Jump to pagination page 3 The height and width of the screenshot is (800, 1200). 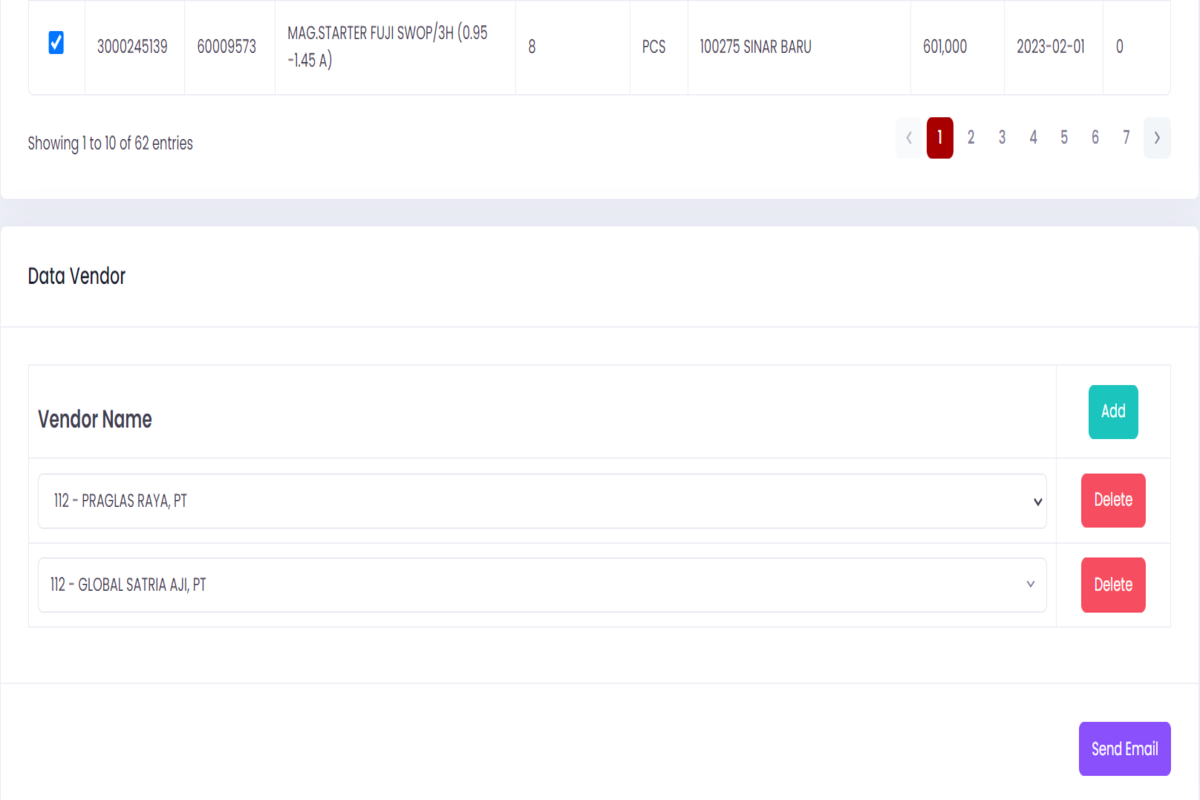coord(1002,138)
